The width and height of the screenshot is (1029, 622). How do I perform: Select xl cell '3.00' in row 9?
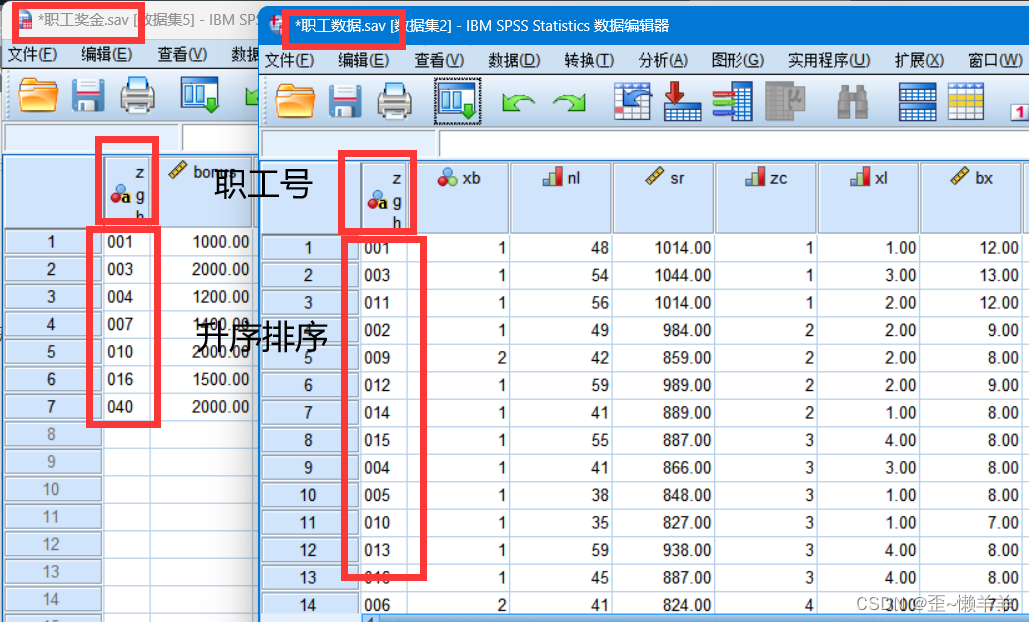pyautogui.click(x=868, y=467)
